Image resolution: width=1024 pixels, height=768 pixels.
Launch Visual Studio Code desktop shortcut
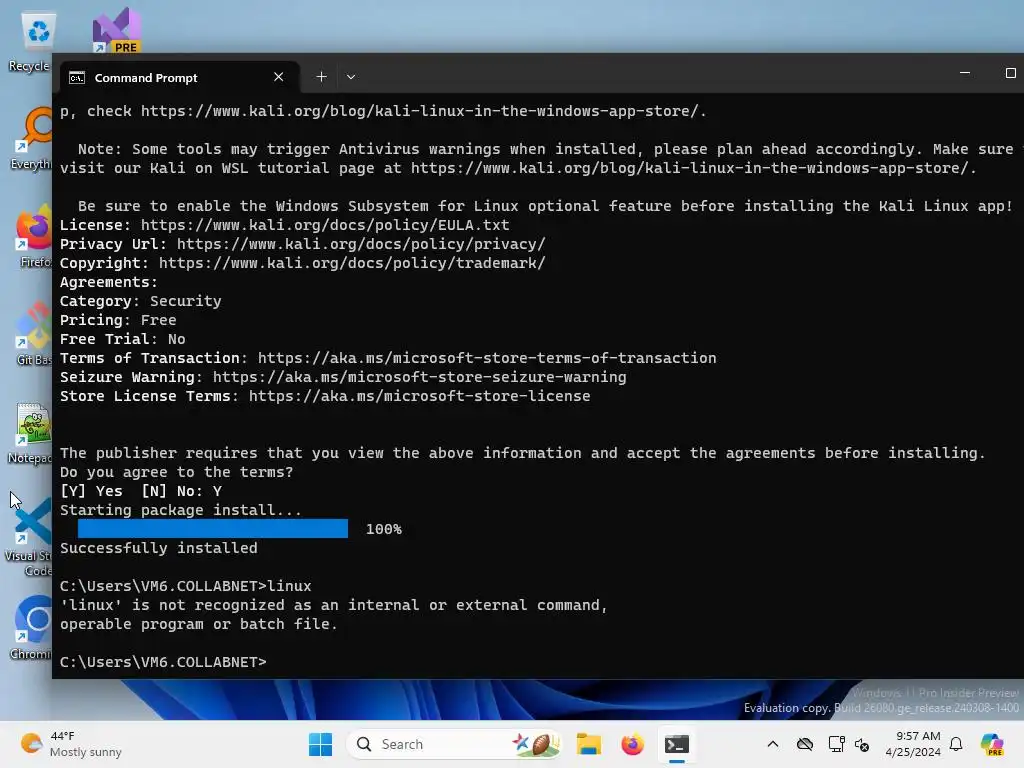coord(30,537)
